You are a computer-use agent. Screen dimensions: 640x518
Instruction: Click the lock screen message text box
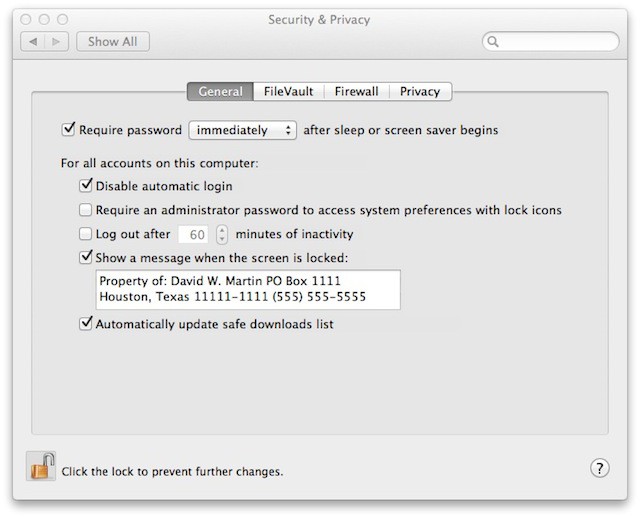pos(246,289)
